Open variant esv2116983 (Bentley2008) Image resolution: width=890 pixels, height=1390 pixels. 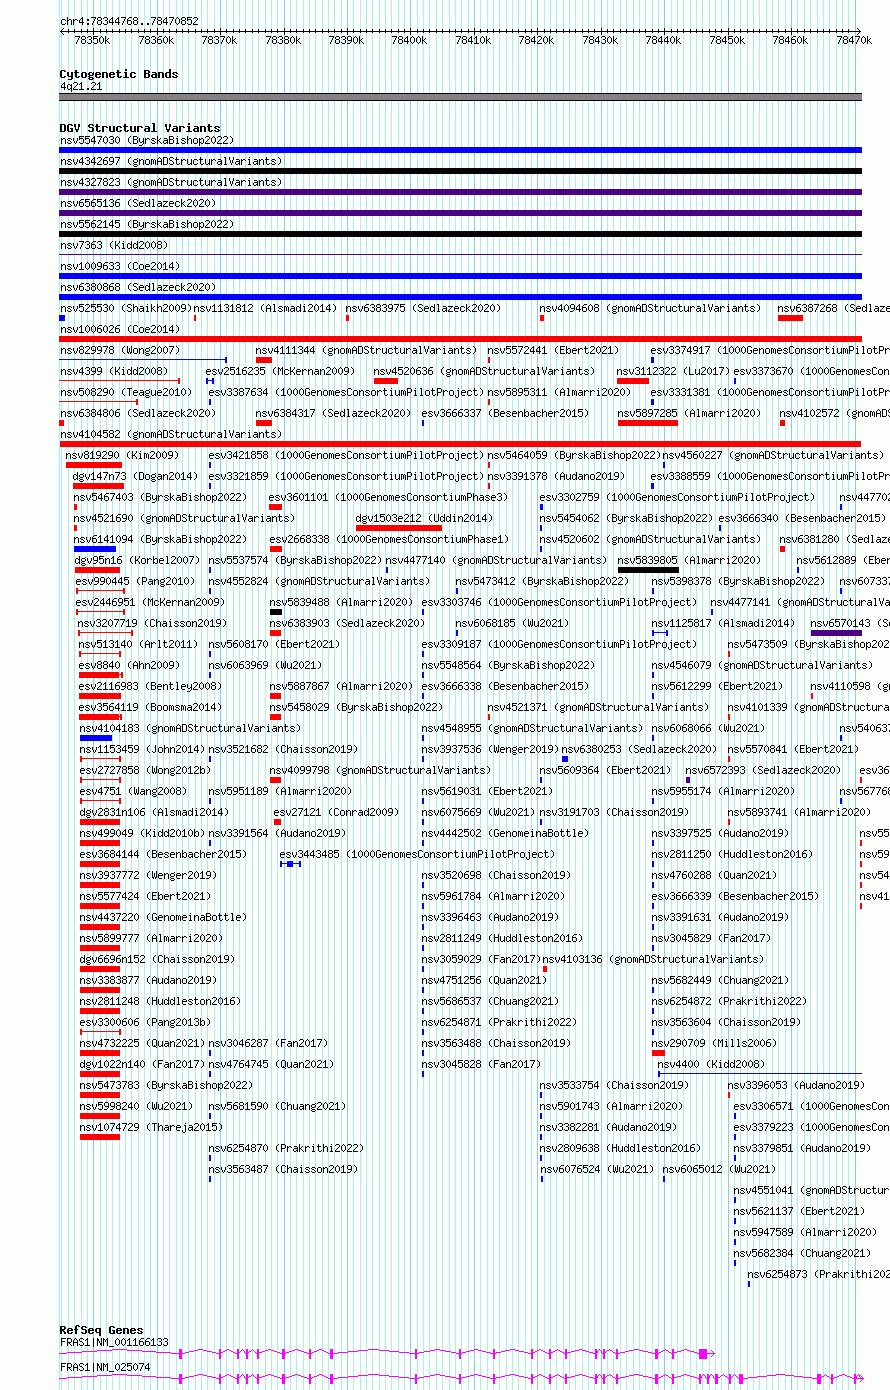[x=151, y=686]
